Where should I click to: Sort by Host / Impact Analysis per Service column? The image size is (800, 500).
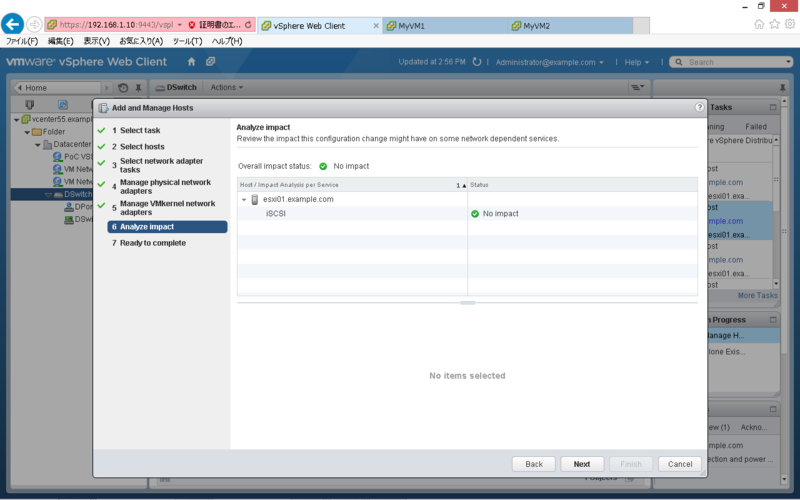pyautogui.click(x=352, y=185)
